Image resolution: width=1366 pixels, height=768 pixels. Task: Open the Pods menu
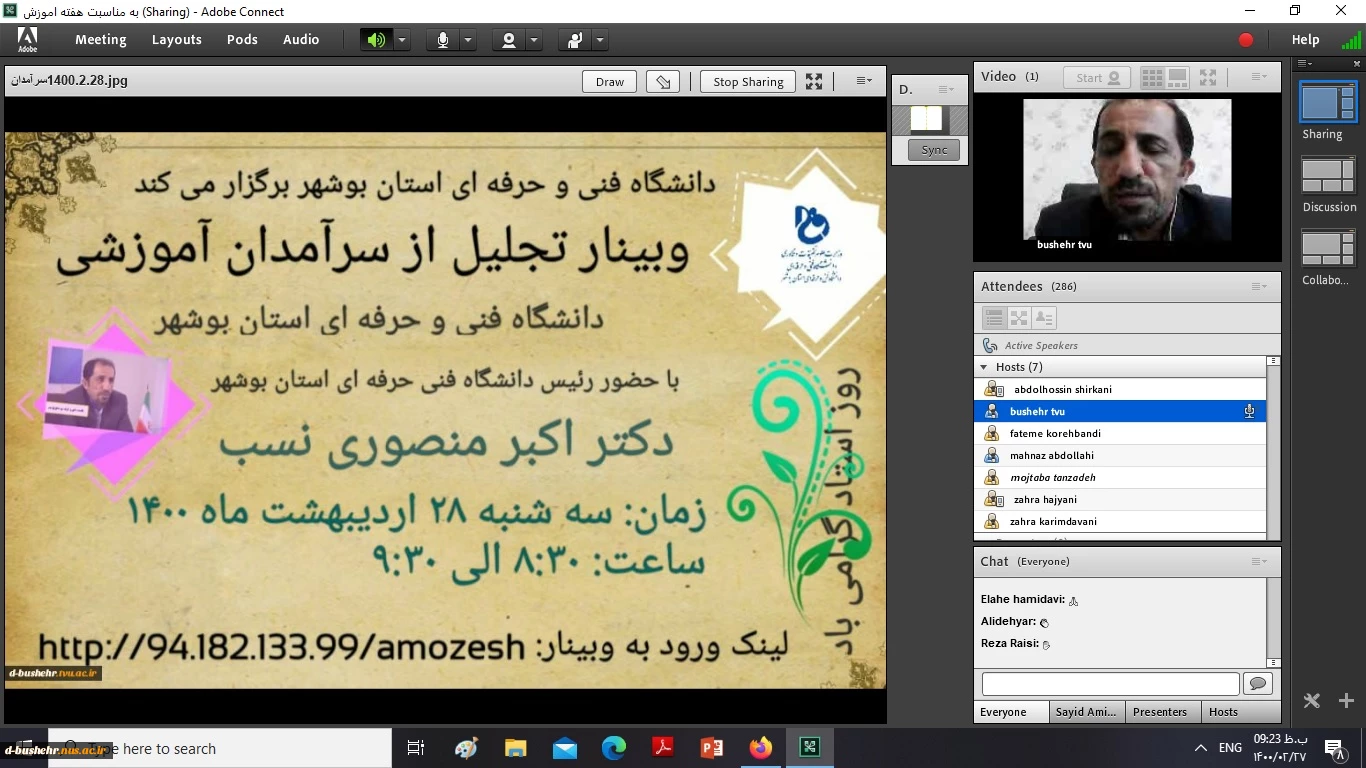pyautogui.click(x=242, y=40)
